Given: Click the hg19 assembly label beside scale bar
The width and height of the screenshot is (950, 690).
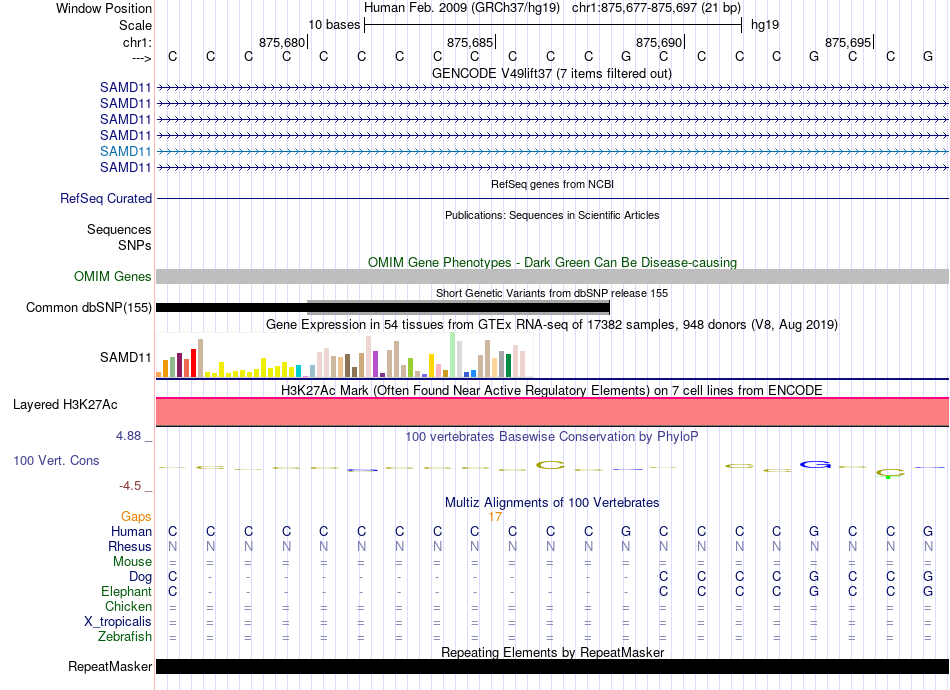Looking at the screenshot, I should (x=765, y=25).
